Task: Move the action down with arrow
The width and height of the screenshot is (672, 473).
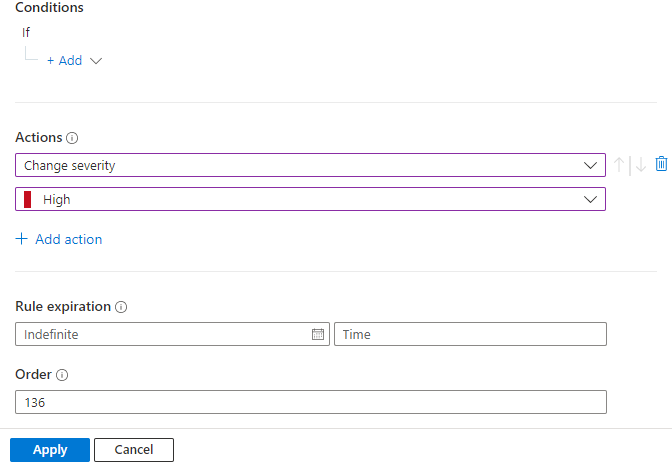Action: pyautogui.click(x=640, y=165)
